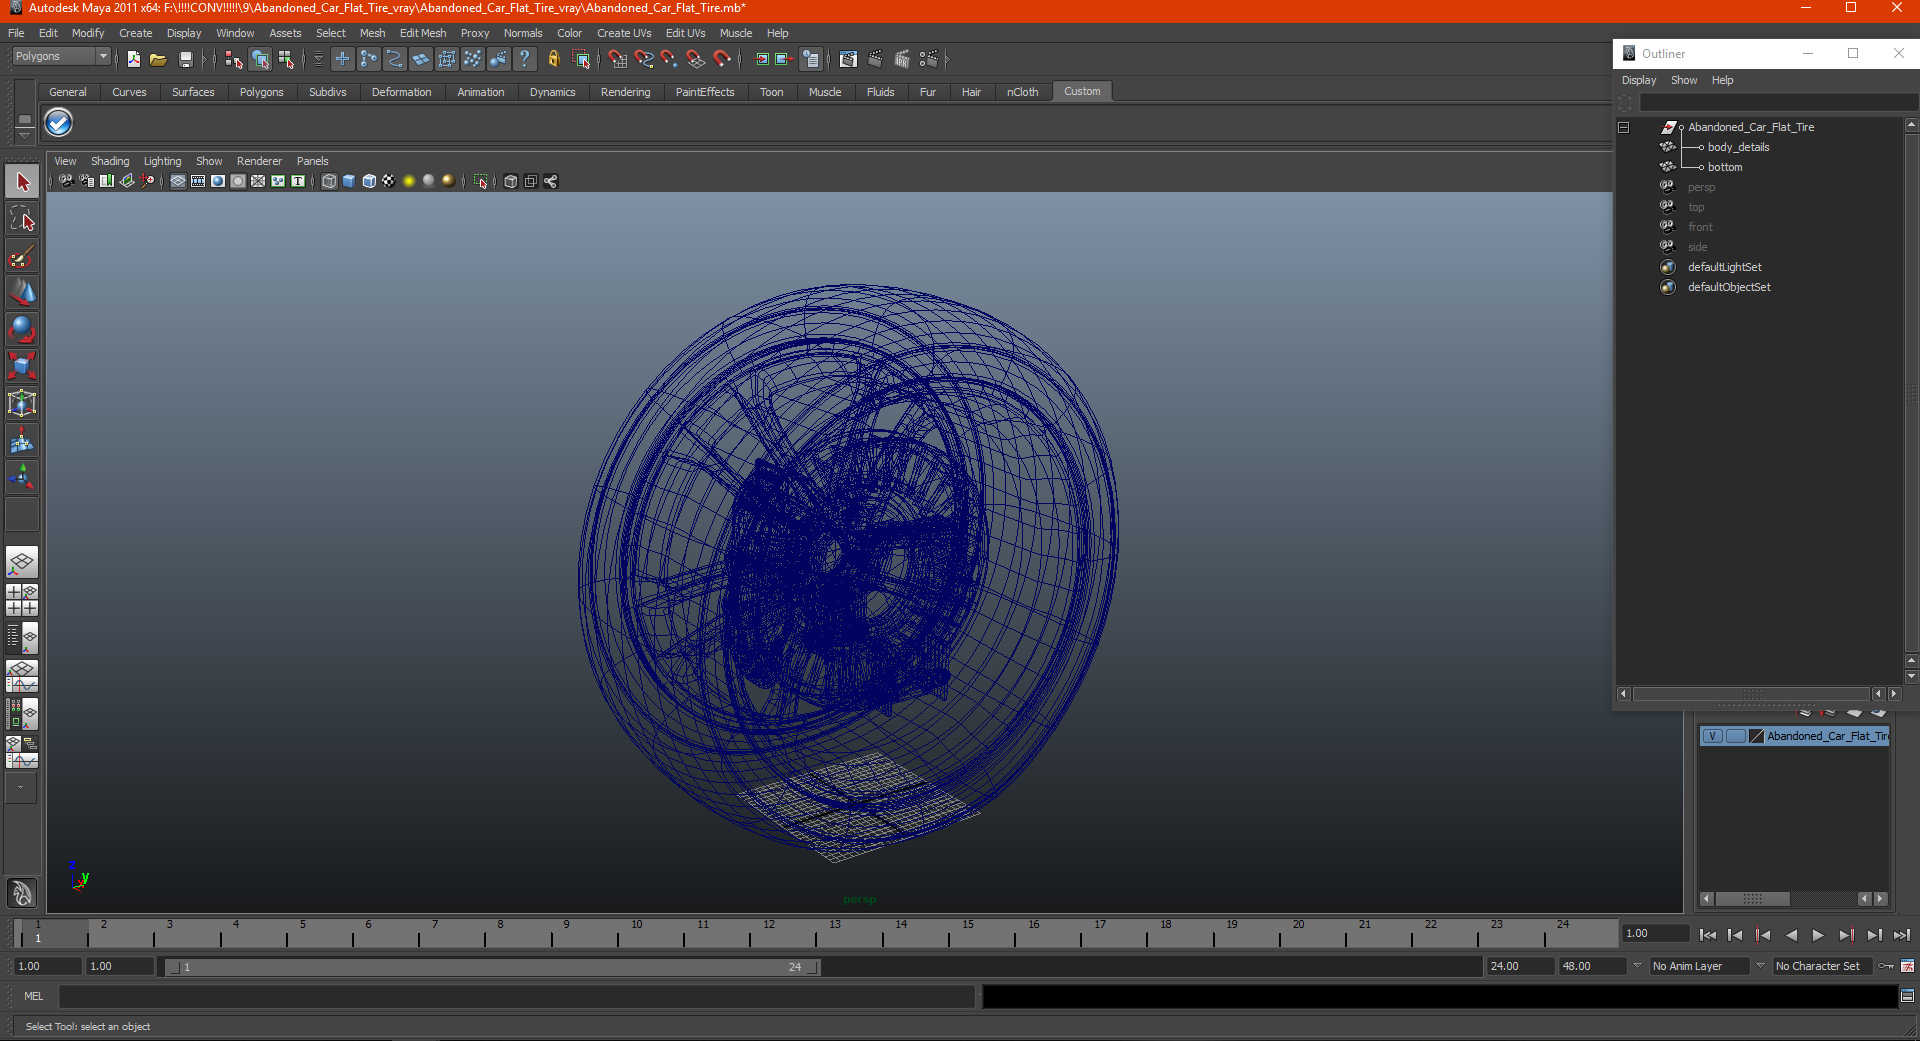Screen dimensions: 1920x1041
Task: Click the Show Manipulator tool
Action: [22, 477]
